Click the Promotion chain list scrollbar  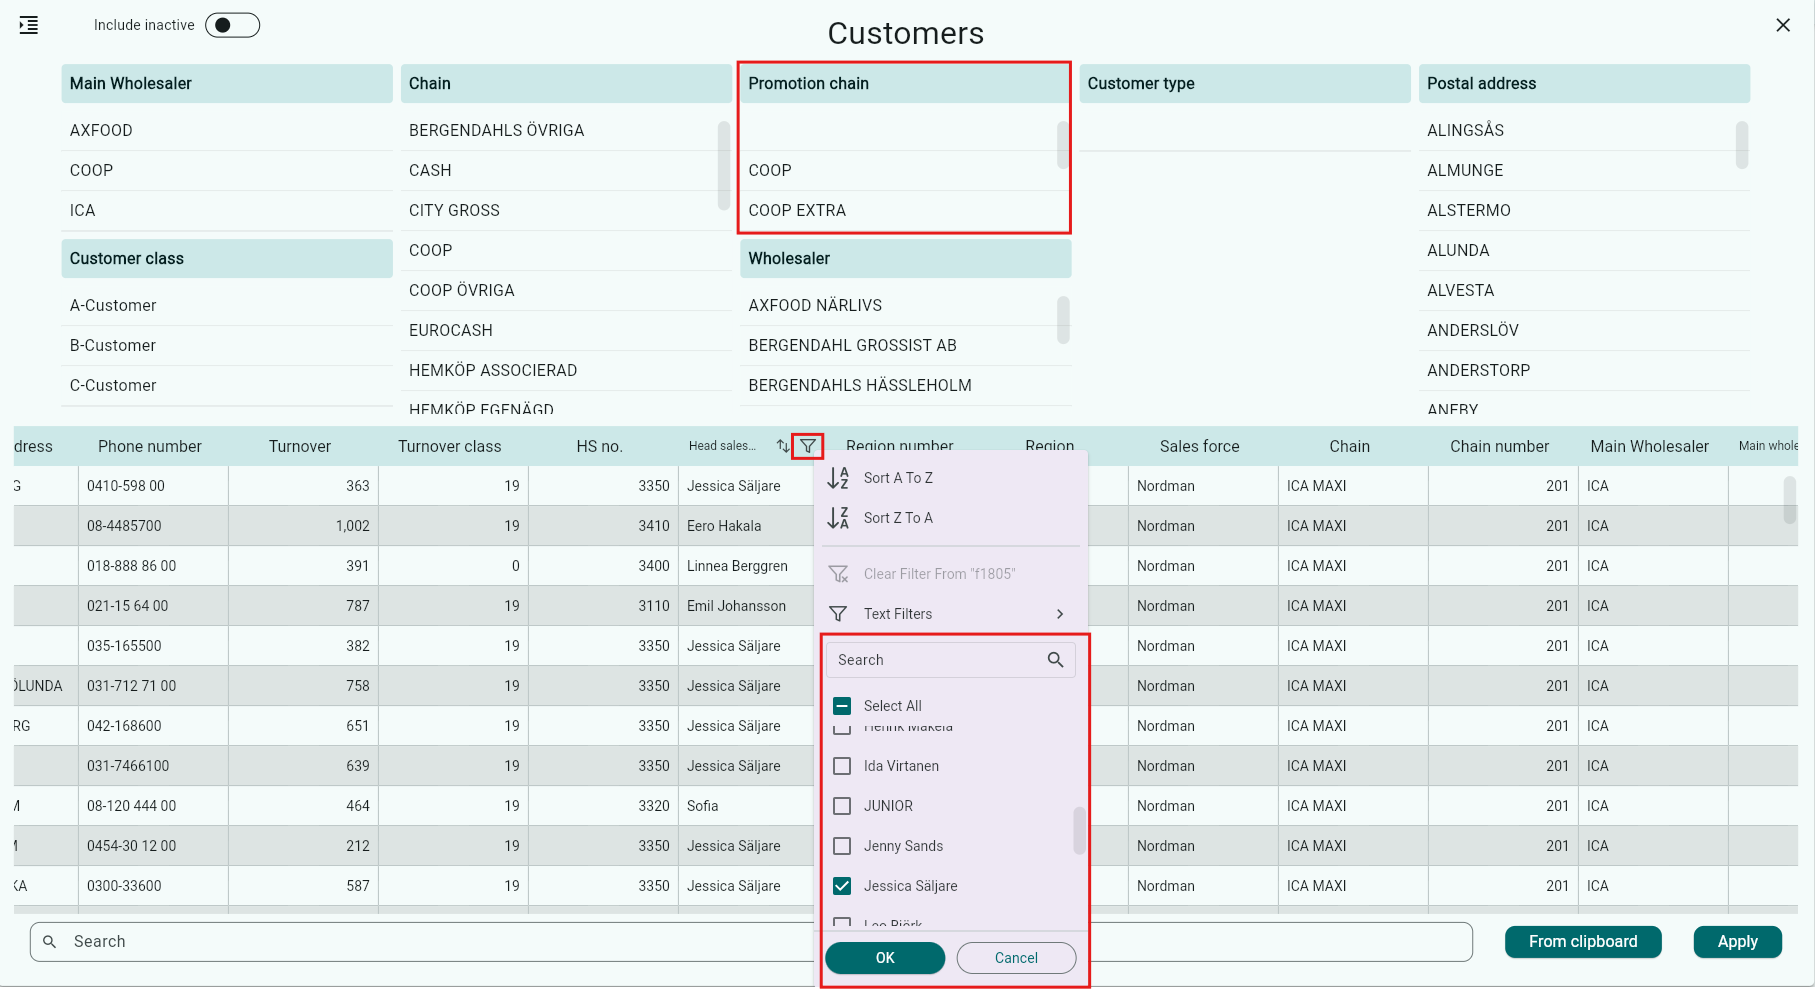pyautogui.click(x=1063, y=145)
